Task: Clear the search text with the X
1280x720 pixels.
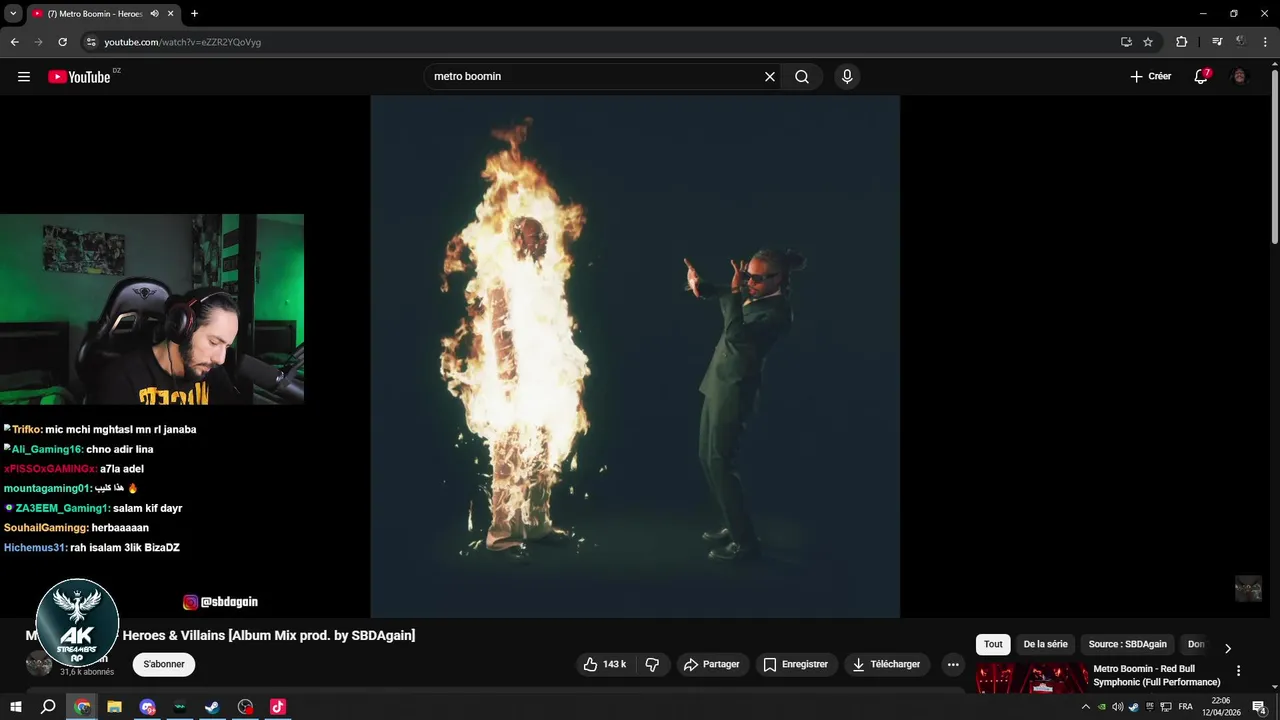Action: coord(770,77)
